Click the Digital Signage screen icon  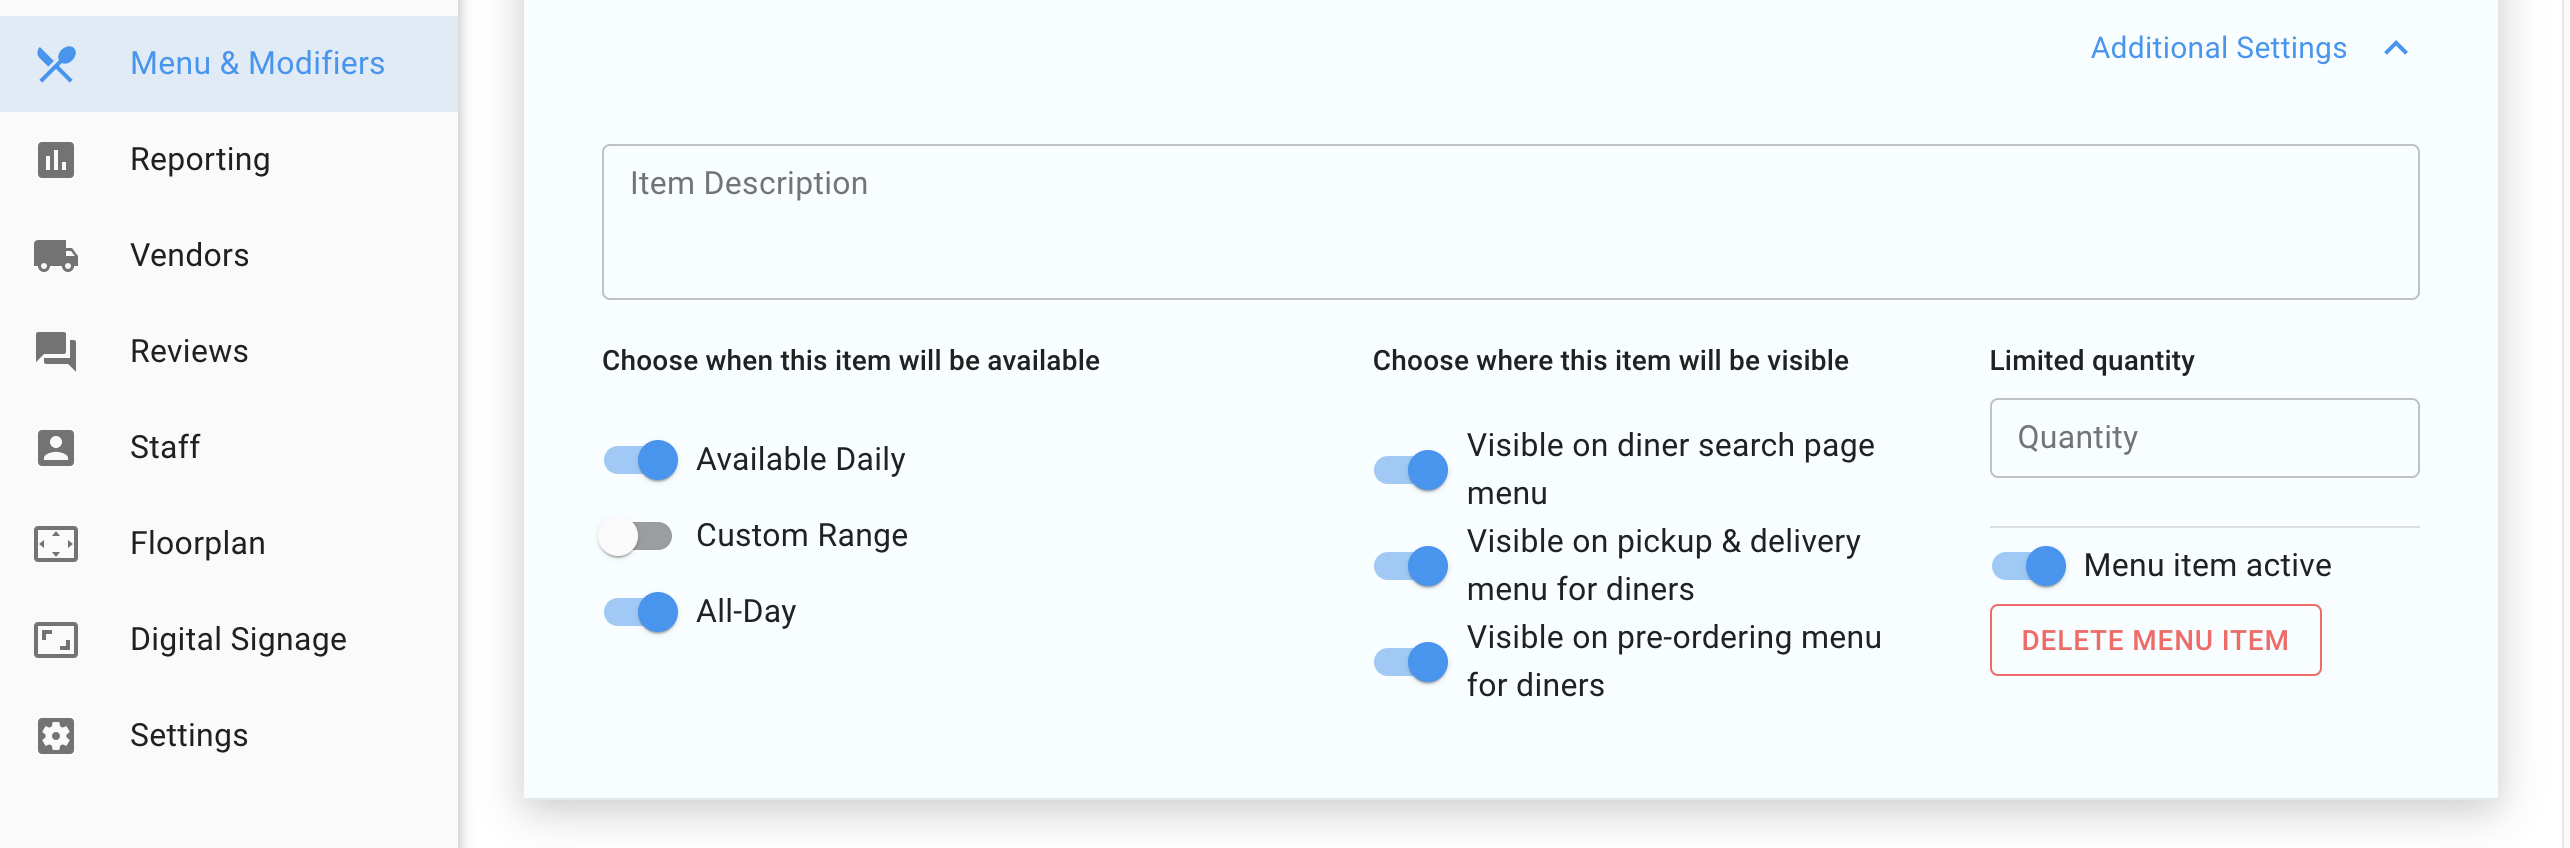pos(56,639)
